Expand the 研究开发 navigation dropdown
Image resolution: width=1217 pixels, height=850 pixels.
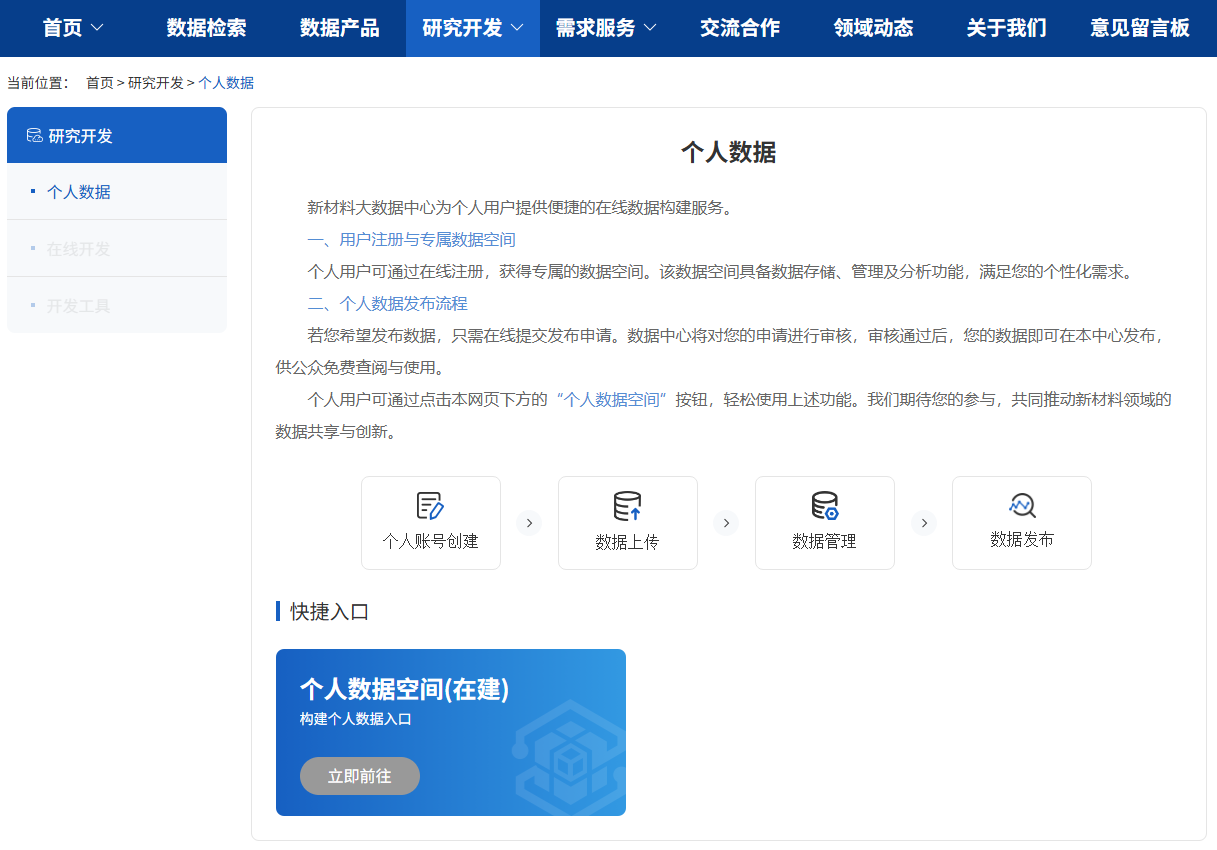(471, 28)
